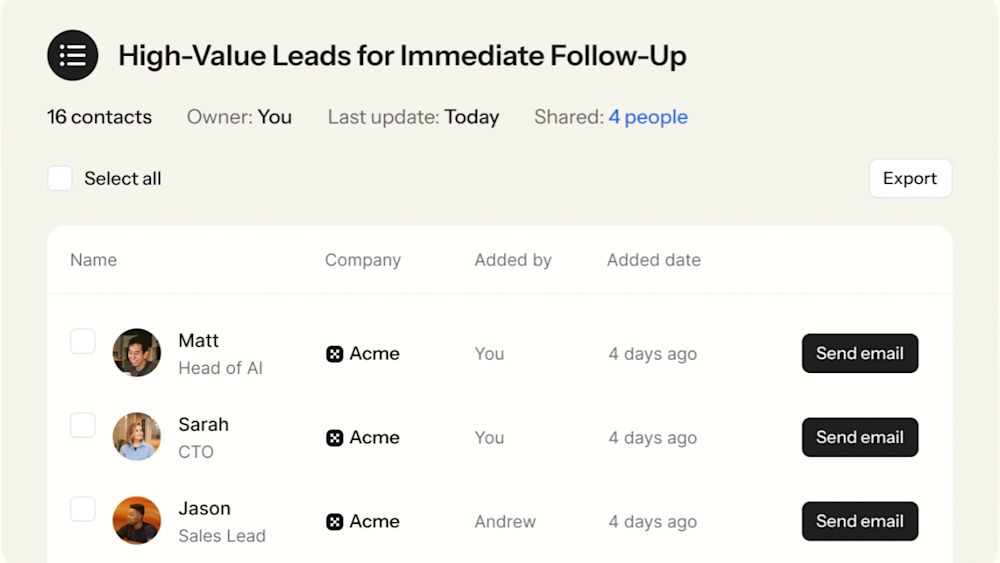1000x563 pixels.
Task: Send email to Sarah
Action: 859,437
